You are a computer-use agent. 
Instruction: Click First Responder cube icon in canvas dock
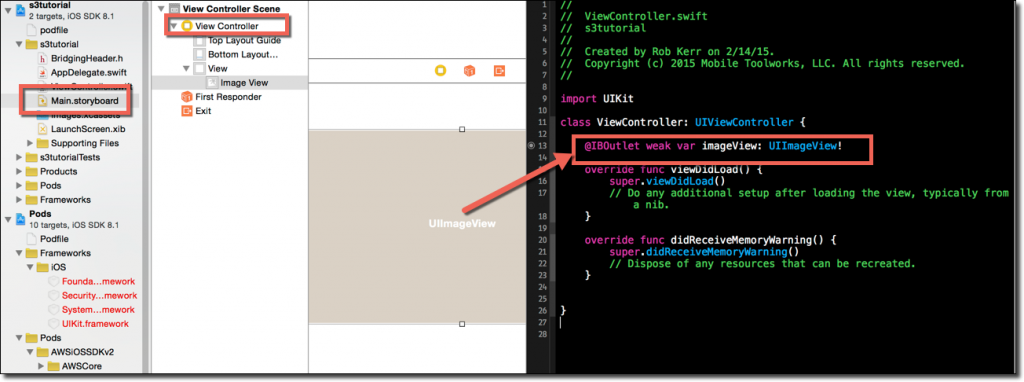click(x=470, y=71)
